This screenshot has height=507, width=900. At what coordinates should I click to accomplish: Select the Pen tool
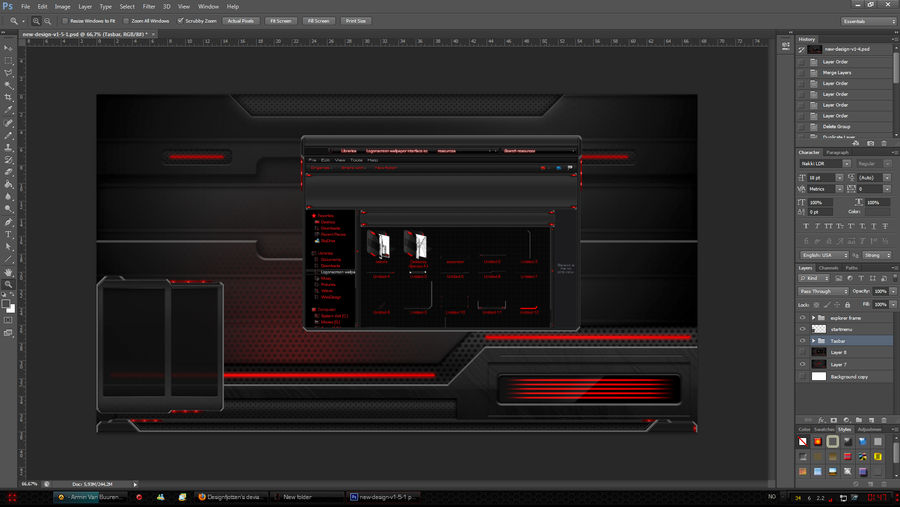pyautogui.click(x=8, y=222)
